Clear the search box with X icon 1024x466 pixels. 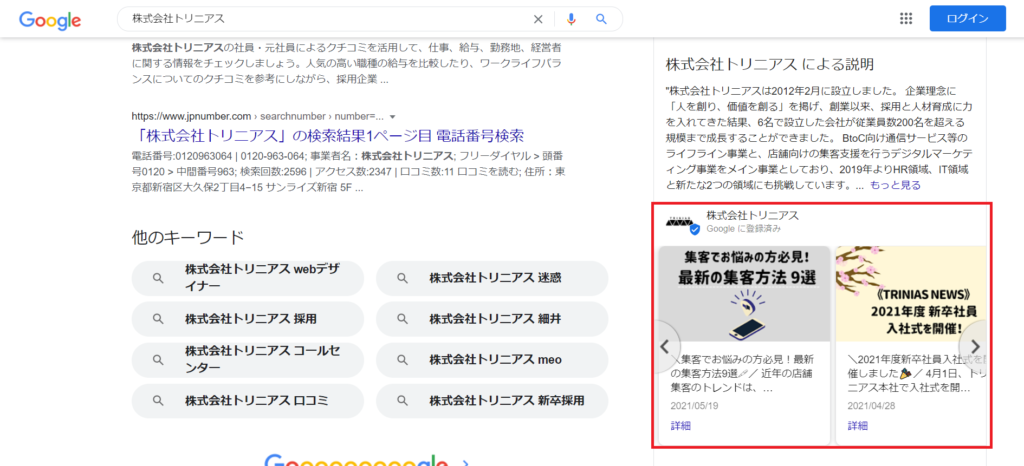(x=538, y=19)
